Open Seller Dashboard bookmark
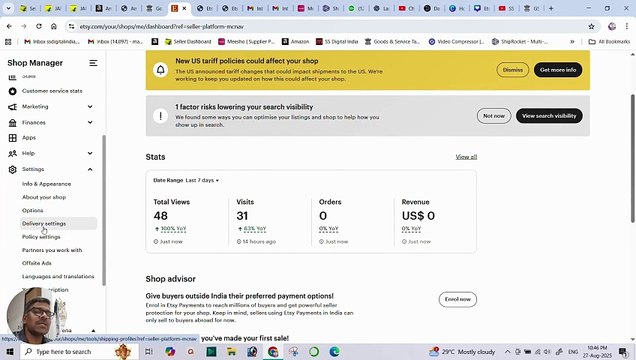 (188, 41)
